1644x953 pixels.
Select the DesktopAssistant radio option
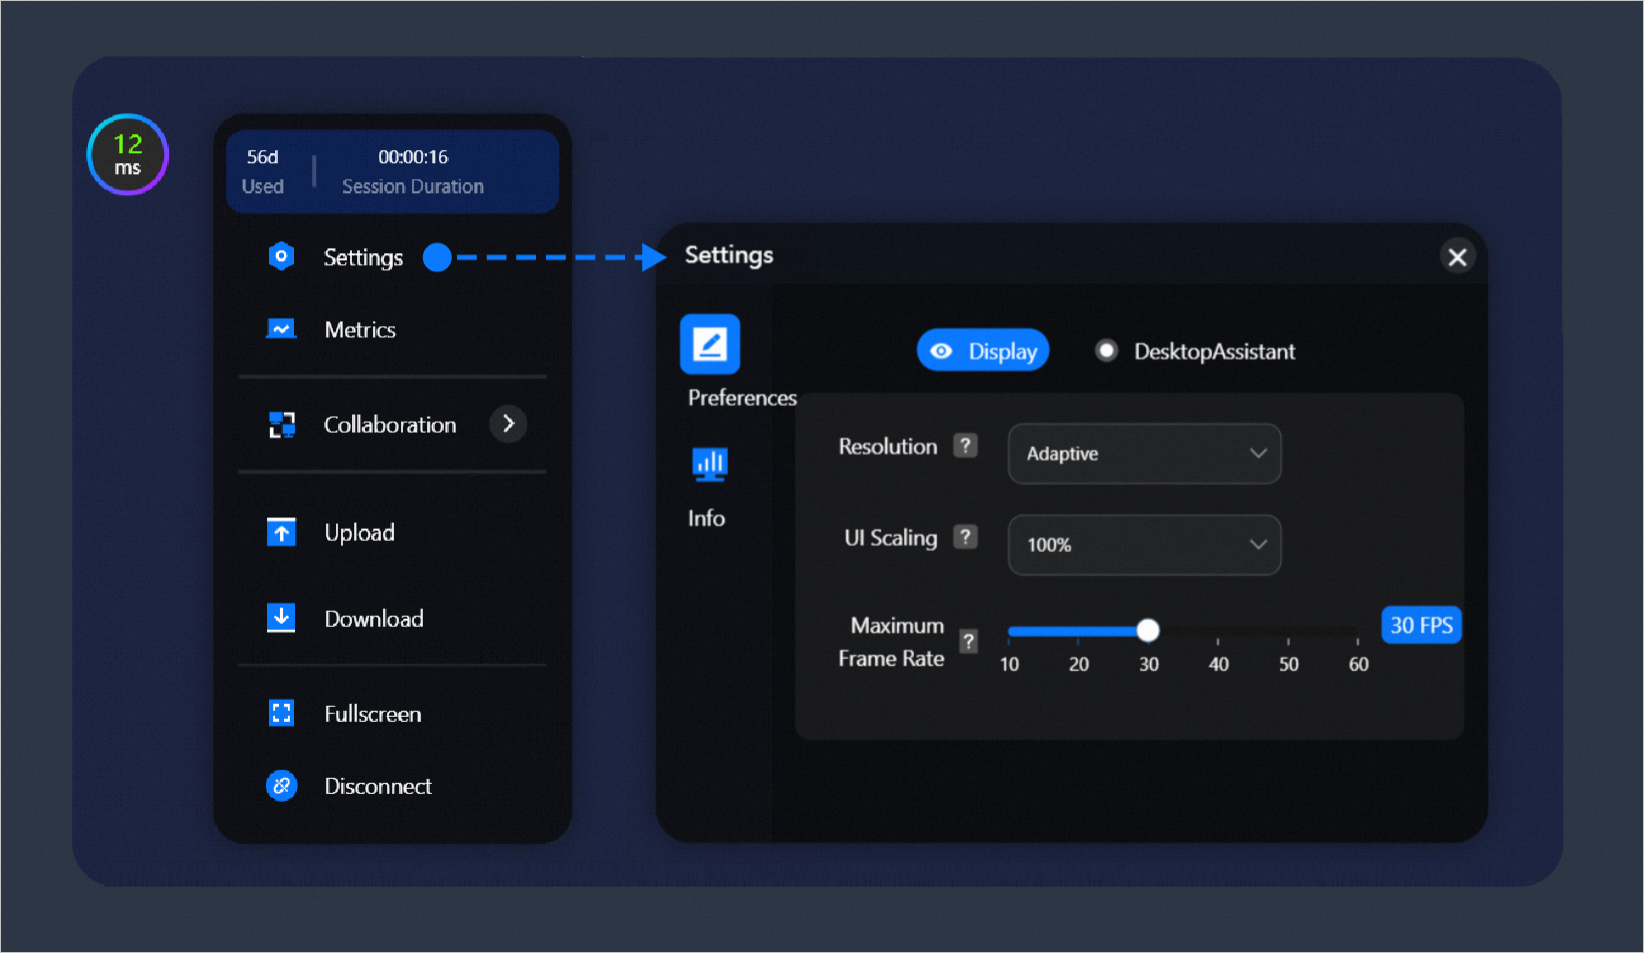1106,351
